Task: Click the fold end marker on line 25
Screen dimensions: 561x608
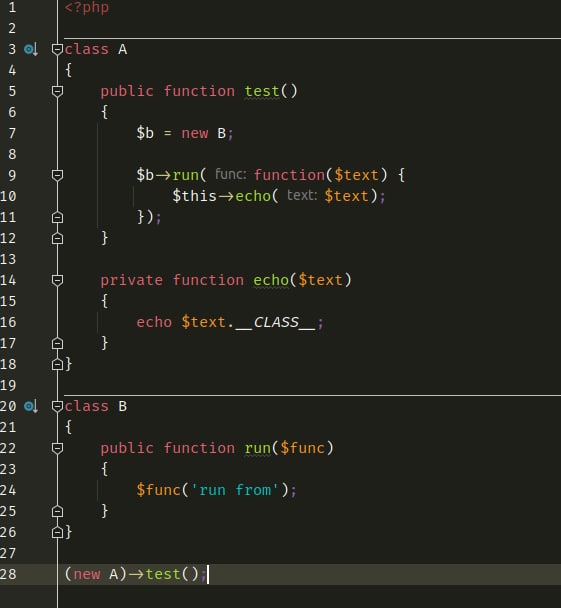Action: click(x=57, y=511)
